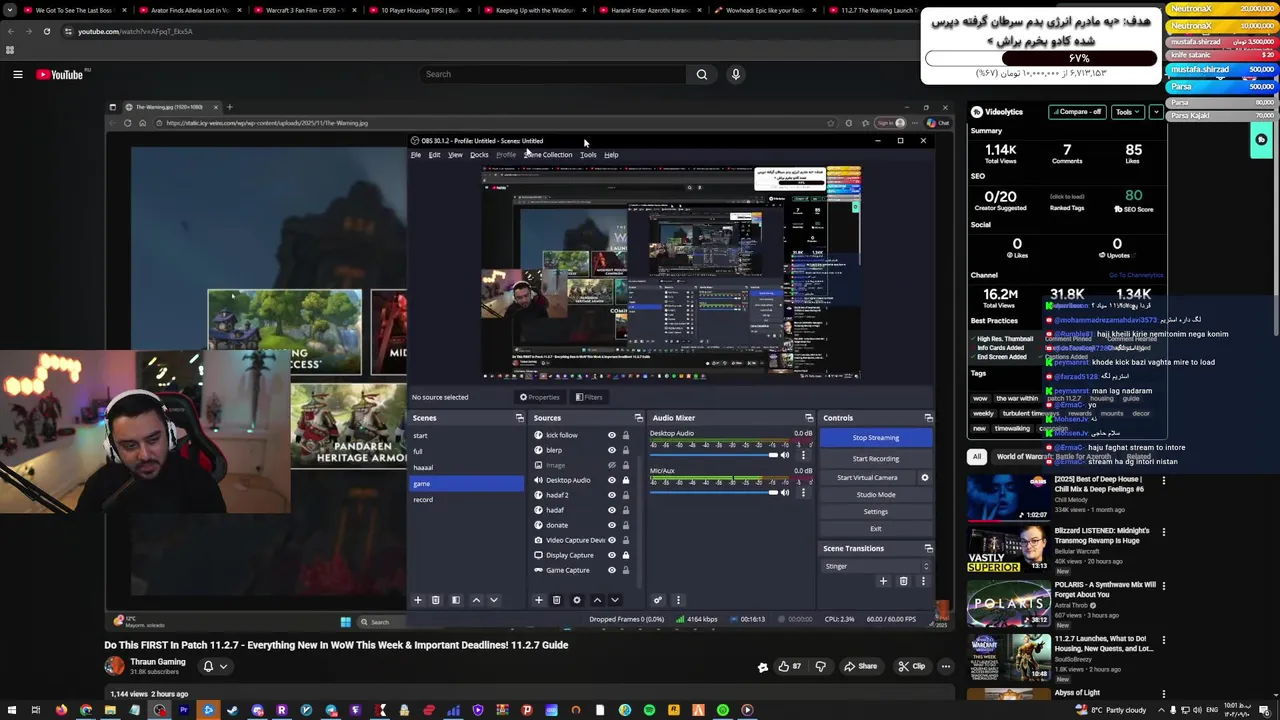Mute the Mic/Aux speaker icon
The width and height of the screenshot is (1280, 720).
(x=785, y=492)
